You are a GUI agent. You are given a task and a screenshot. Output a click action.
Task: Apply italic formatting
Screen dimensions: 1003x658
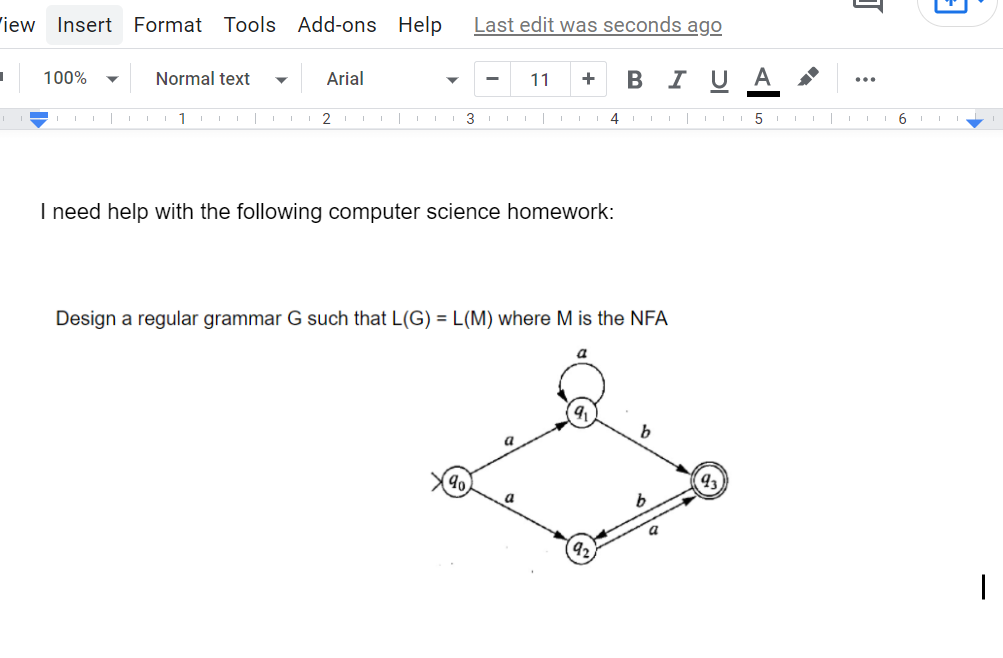676,78
